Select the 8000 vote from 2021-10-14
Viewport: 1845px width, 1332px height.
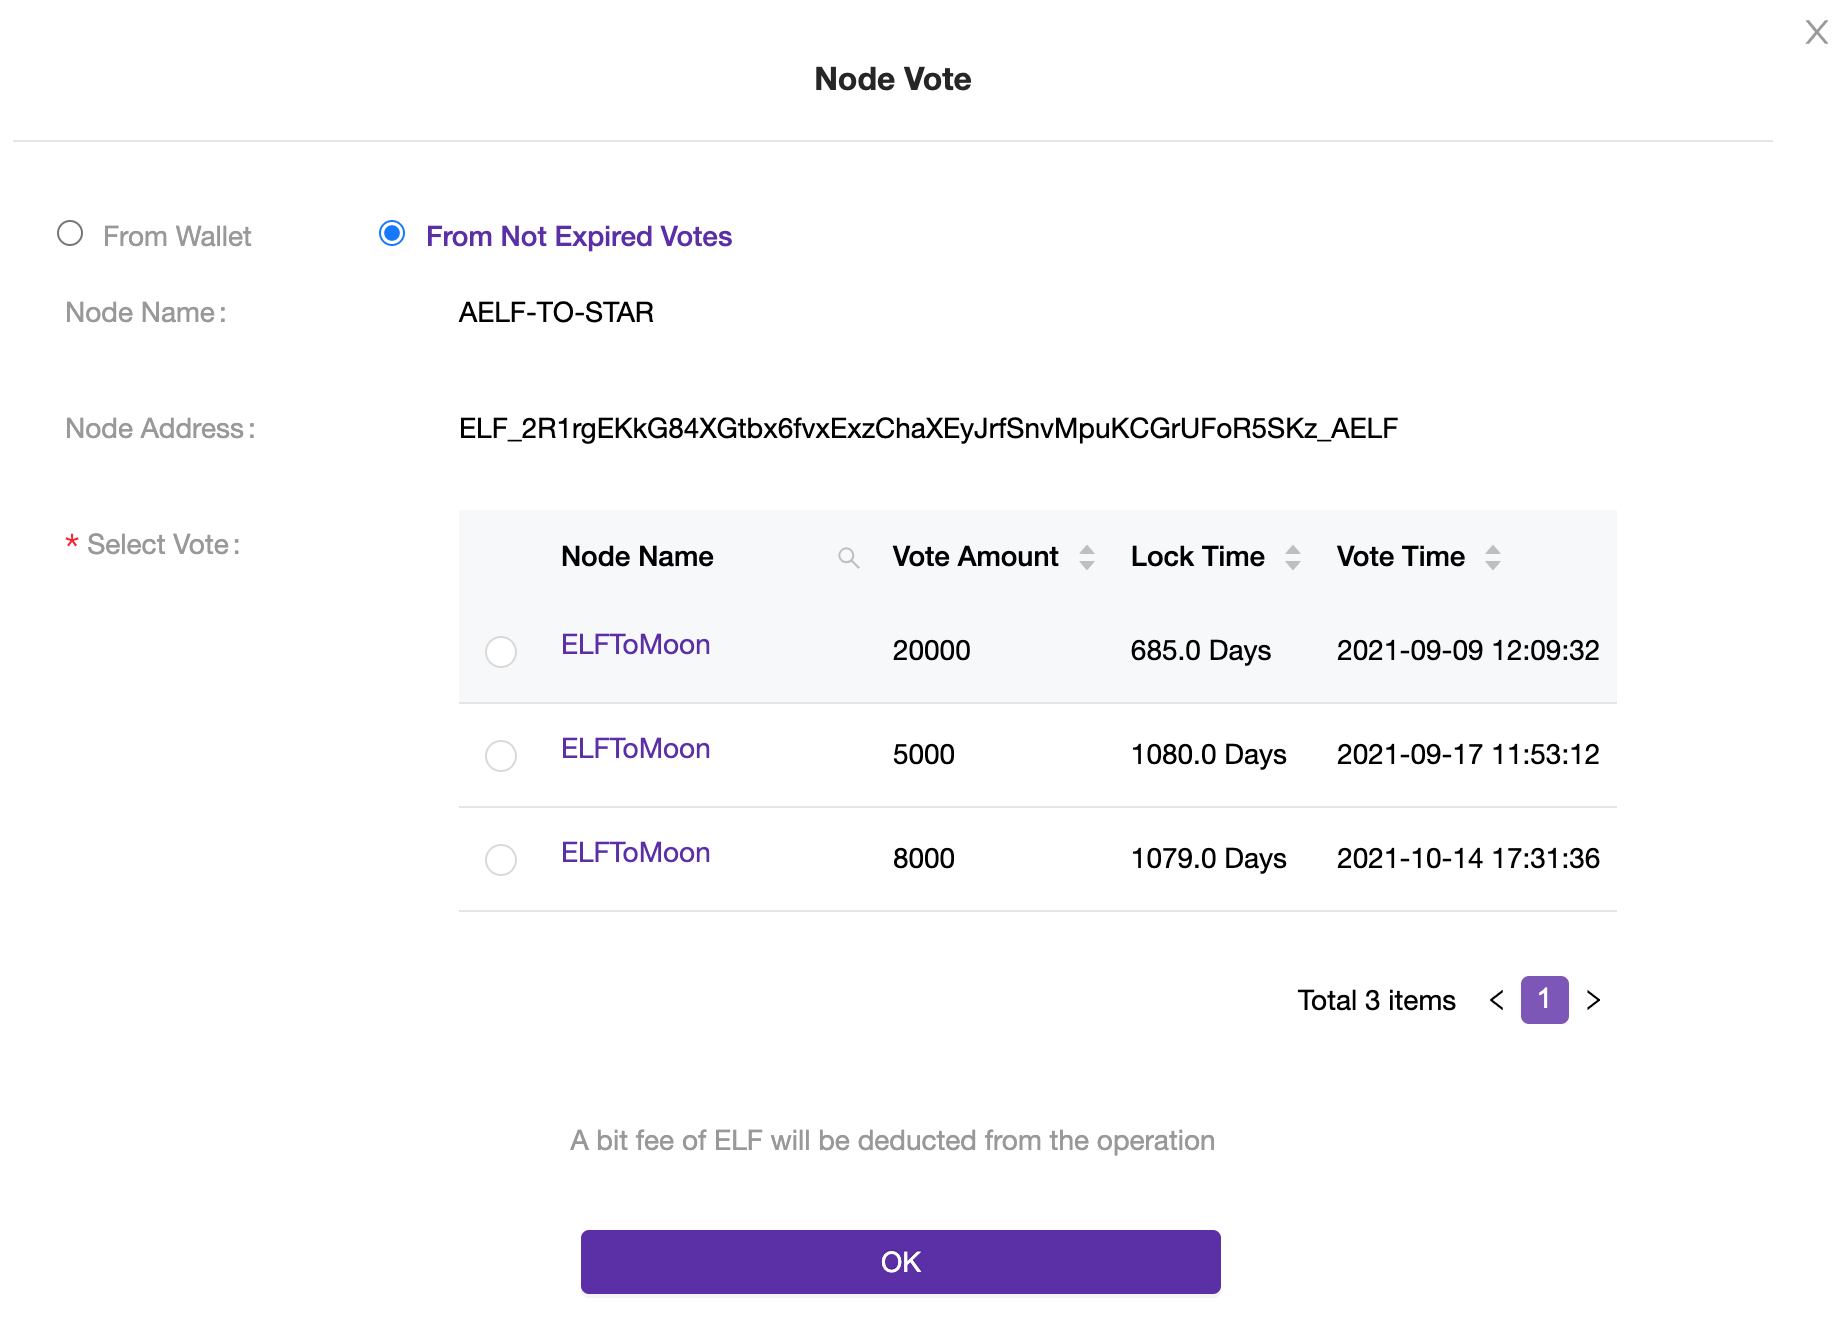point(501,860)
